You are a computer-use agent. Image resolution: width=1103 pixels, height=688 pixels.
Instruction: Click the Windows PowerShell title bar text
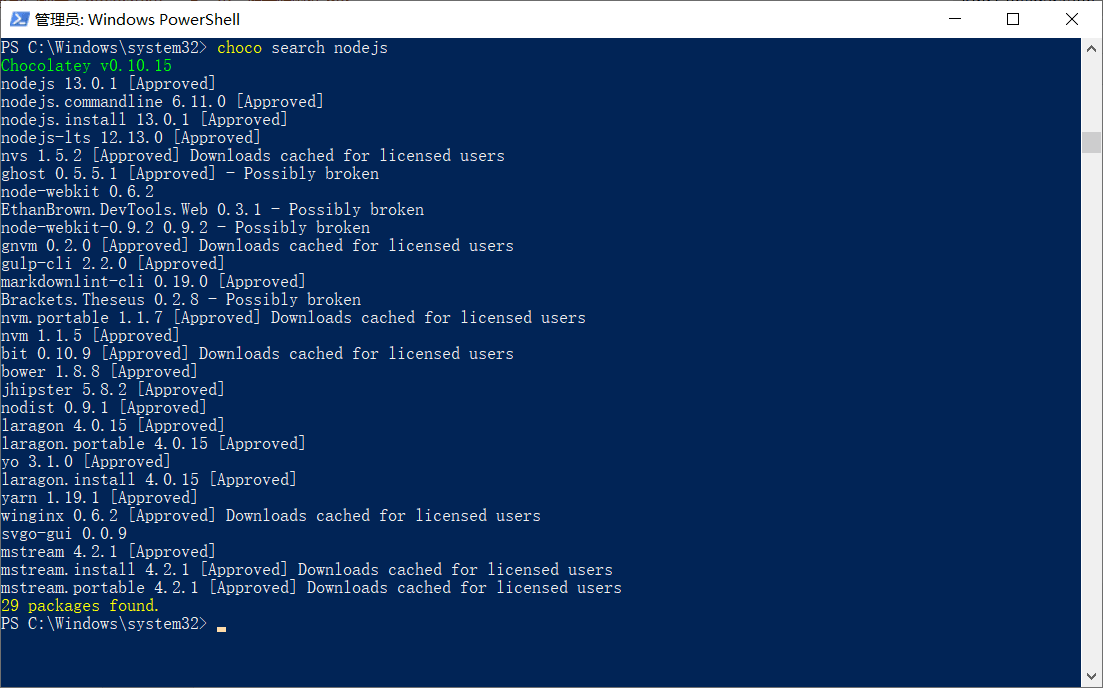pyautogui.click(x=138, y=19)
